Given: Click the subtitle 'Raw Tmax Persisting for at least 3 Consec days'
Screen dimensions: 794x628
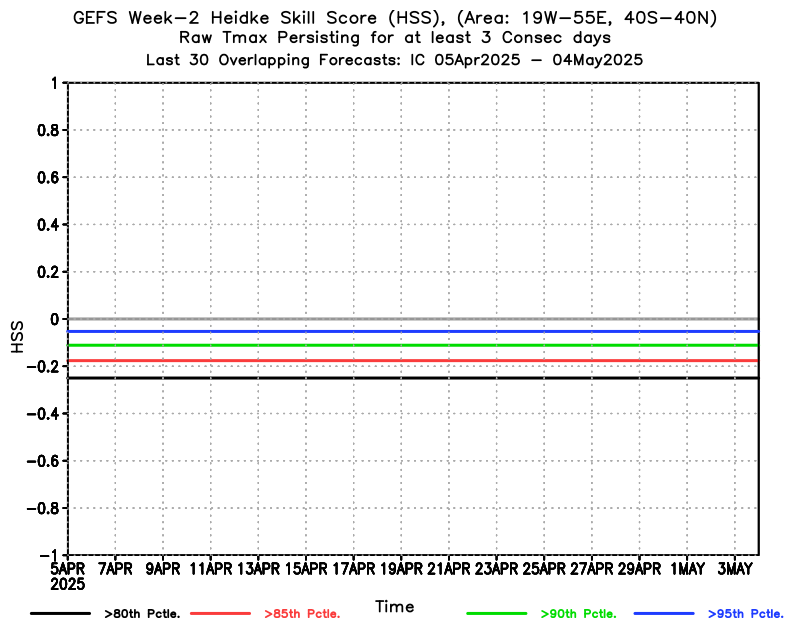Looking at the screenshot, I should pyautogui.click(x=395, y=38).
